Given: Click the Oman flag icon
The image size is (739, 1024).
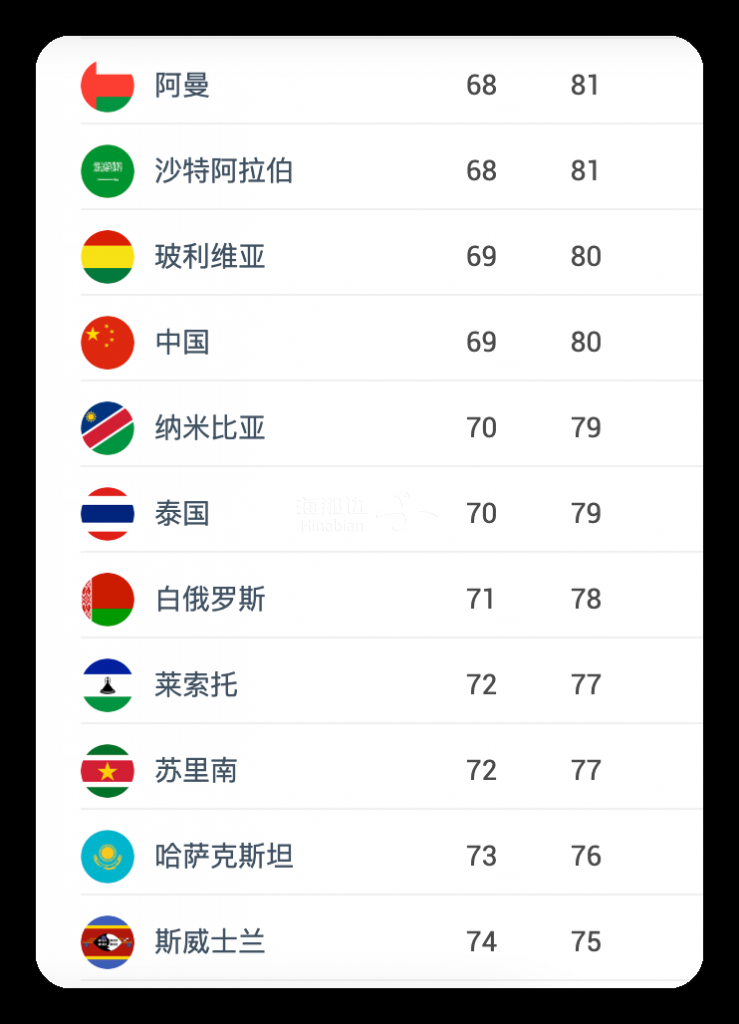Looking at the screenshot, I should click(107, 86).
